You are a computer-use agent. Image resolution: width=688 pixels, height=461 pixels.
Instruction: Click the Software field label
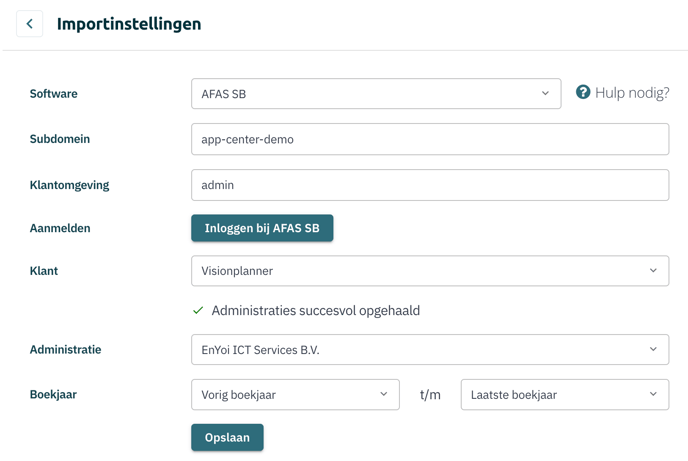pyautogui.click(x=54, y=93)
